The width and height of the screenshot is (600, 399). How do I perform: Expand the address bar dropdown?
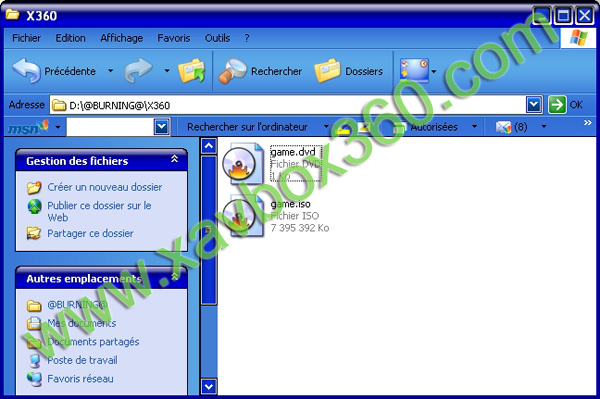click(x=534, y=105)
